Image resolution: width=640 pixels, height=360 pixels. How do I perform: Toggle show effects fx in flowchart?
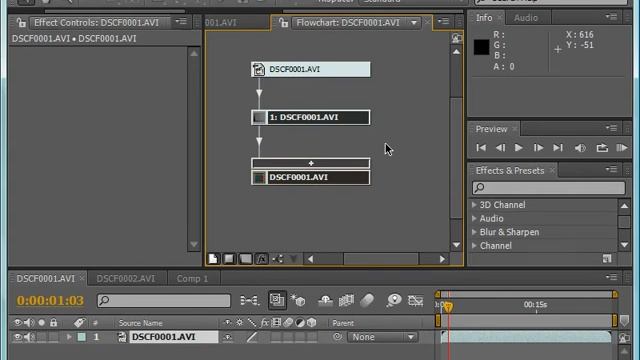pyautogui.click(x=262, y=259)
